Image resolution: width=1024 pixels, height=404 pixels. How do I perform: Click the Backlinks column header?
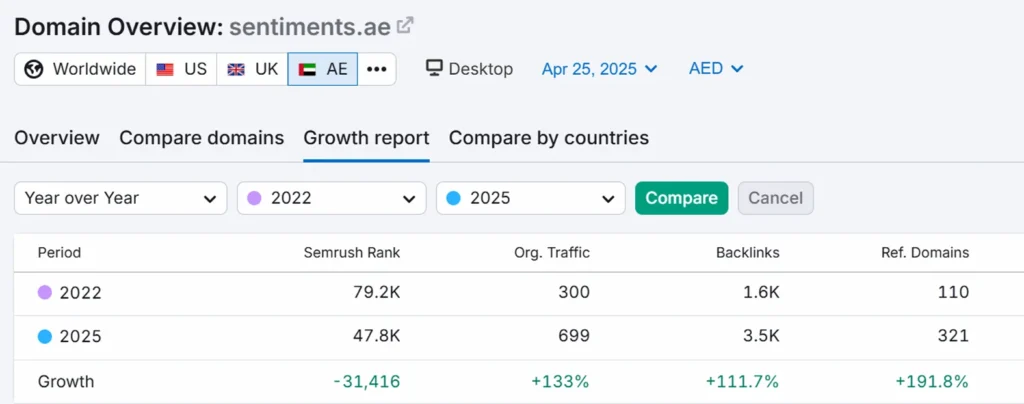tap(748, 253)
